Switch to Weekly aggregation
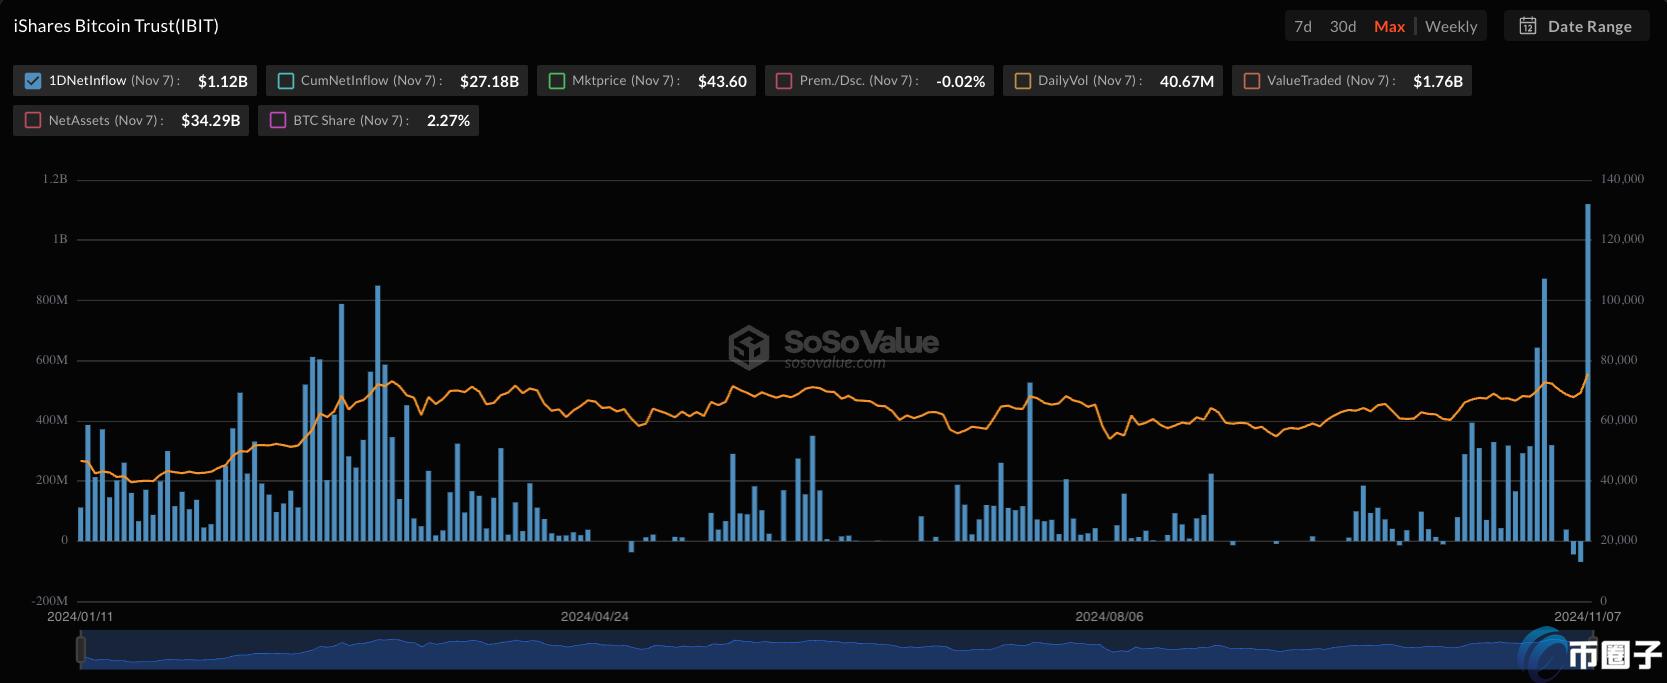The height and width of the screenshot is (683, 1667). pyautogui.click(x=1451, y=27)
